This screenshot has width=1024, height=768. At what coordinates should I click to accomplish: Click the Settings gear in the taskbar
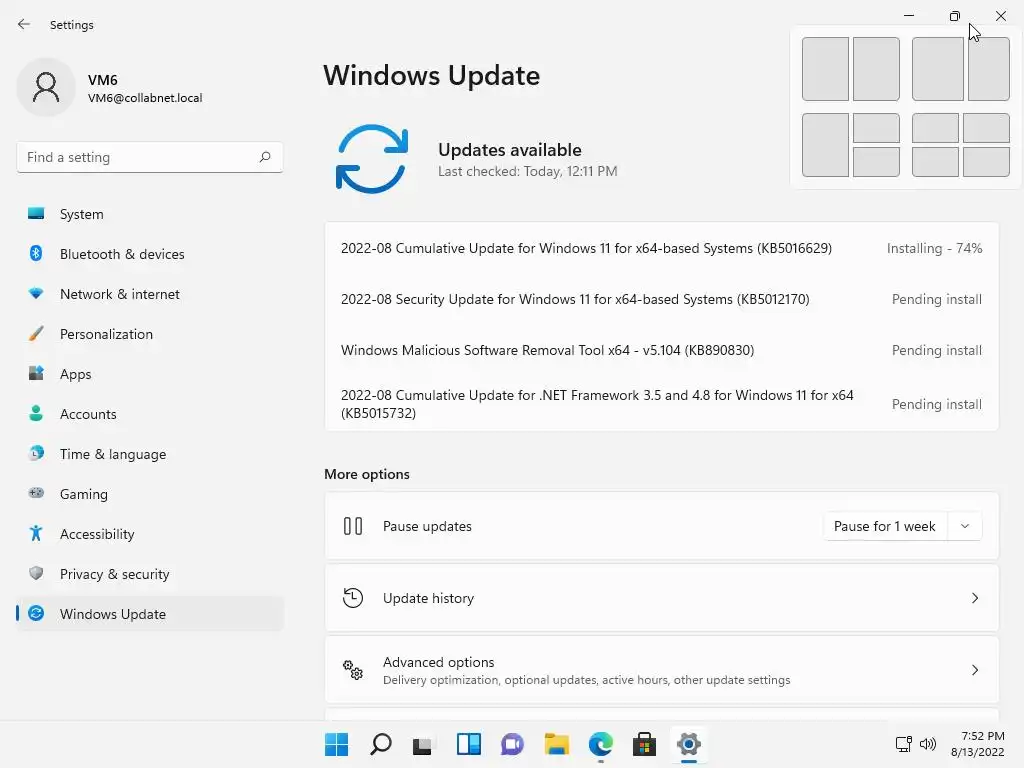[x=688, y=744]
